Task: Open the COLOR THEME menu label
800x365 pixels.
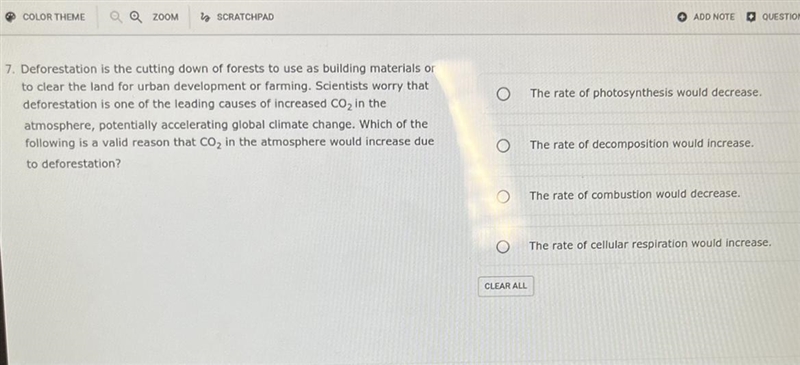Action: click(54, 17)
